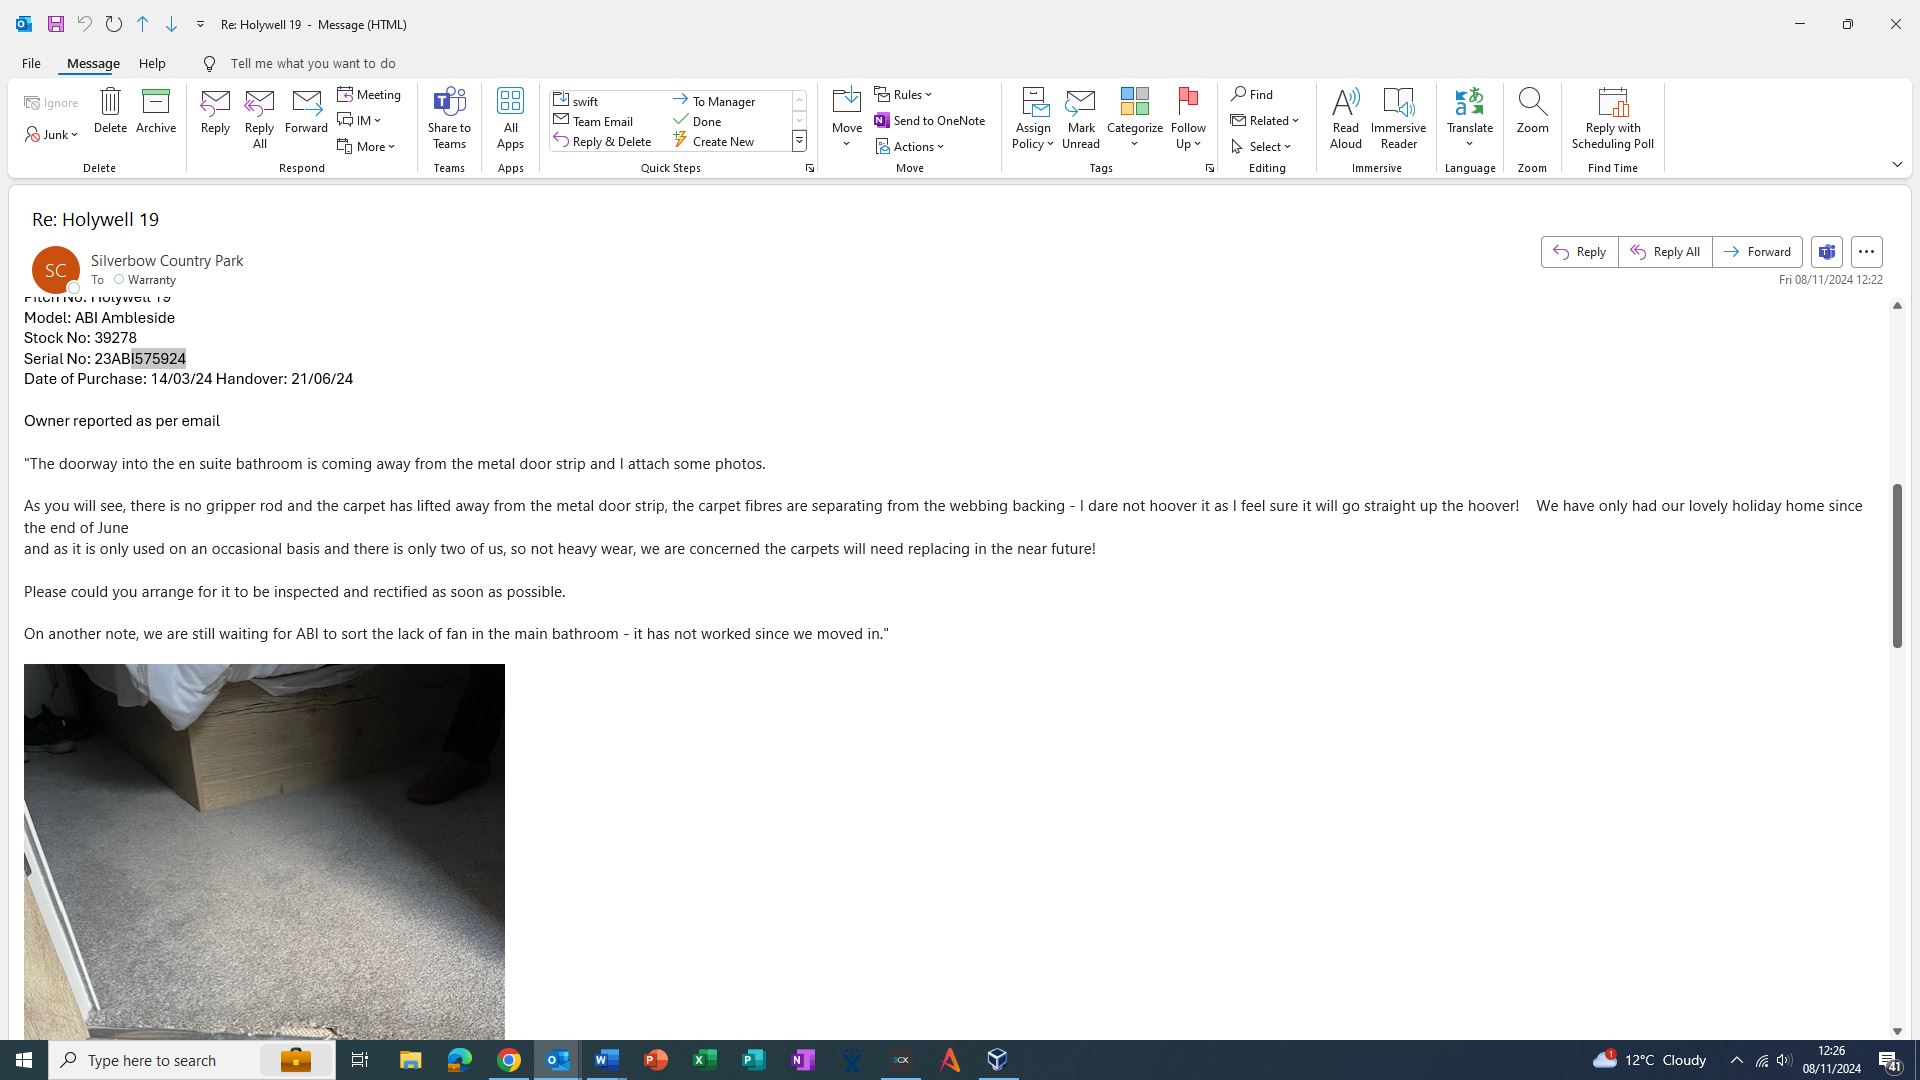Click the Warranty recipient presence indicator
Screen dimensions: 1920x1080
pos(119,280)
